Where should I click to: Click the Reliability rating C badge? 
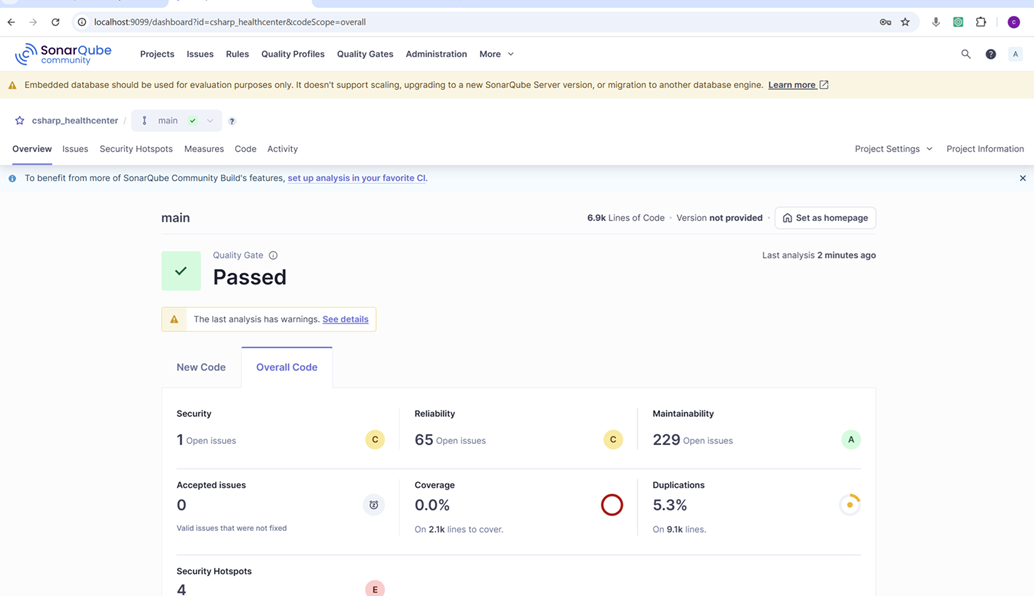[x=613, y=440]
